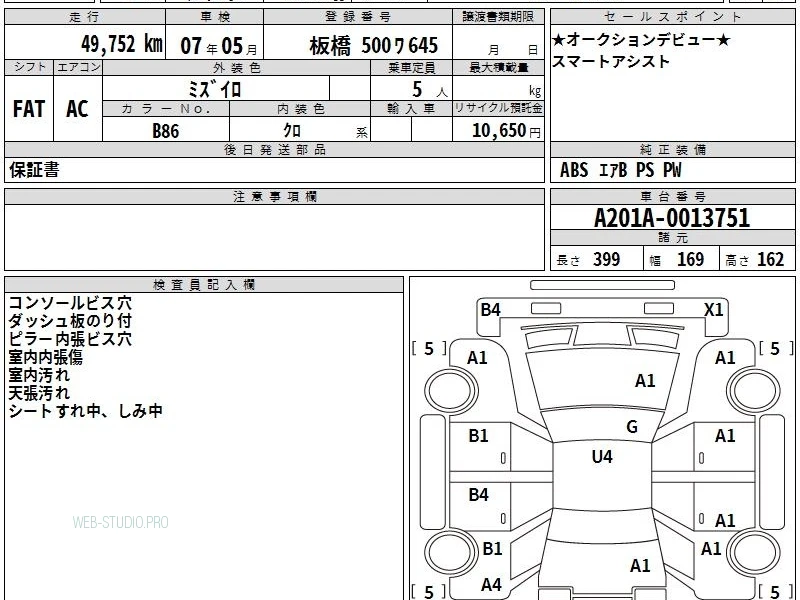Click equipment list ABS エアB PS PW
The image size is (800, 600).
[x=620, y=170]
